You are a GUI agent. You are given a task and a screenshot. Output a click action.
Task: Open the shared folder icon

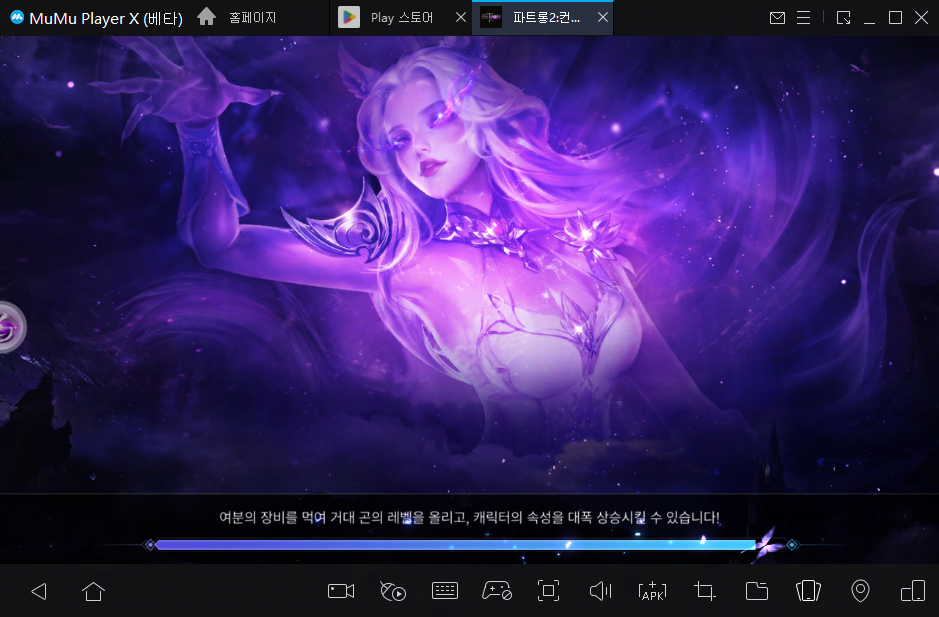pyautogui.click(x=757, y=591)
